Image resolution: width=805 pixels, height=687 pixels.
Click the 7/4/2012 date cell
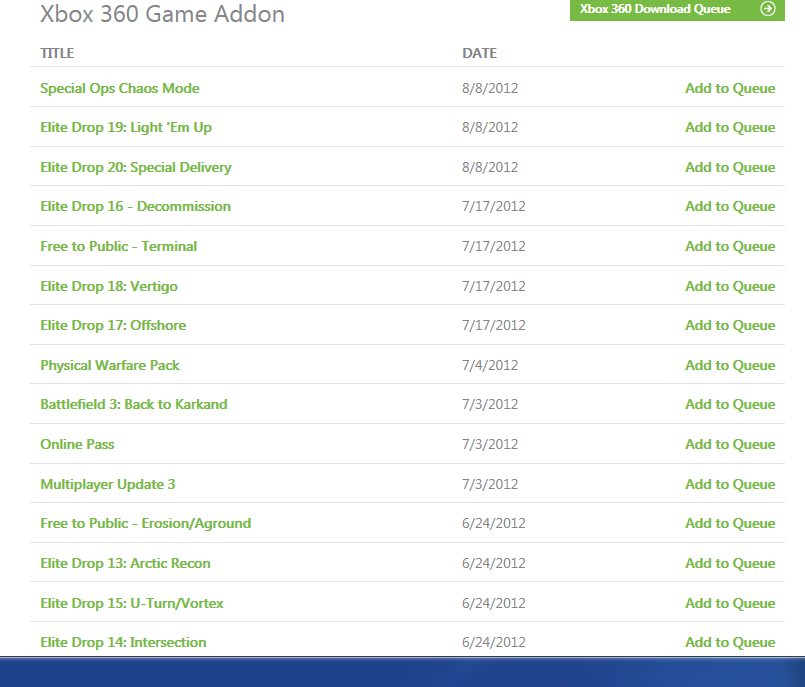(490, 366)
